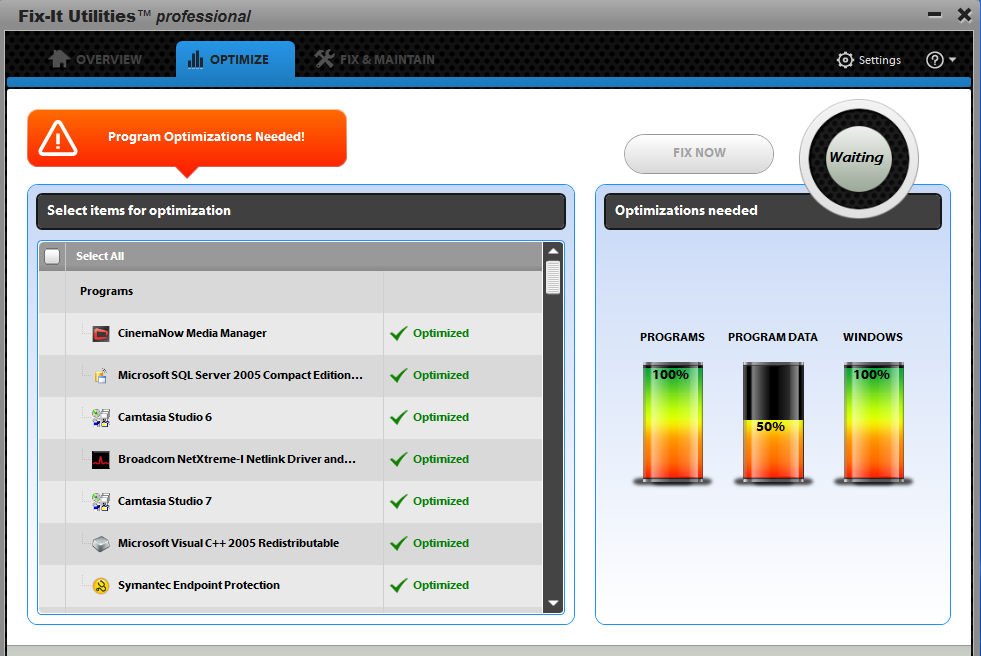Select Microsoft Visual C++ 2005 Redistributable row
This screenshot has width=981, height=656.
coord(290,543)
